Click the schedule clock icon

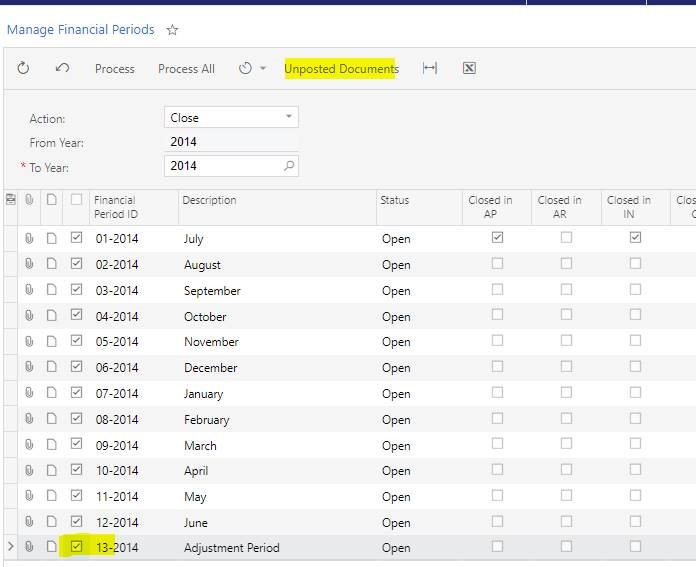tap(245, 68)
